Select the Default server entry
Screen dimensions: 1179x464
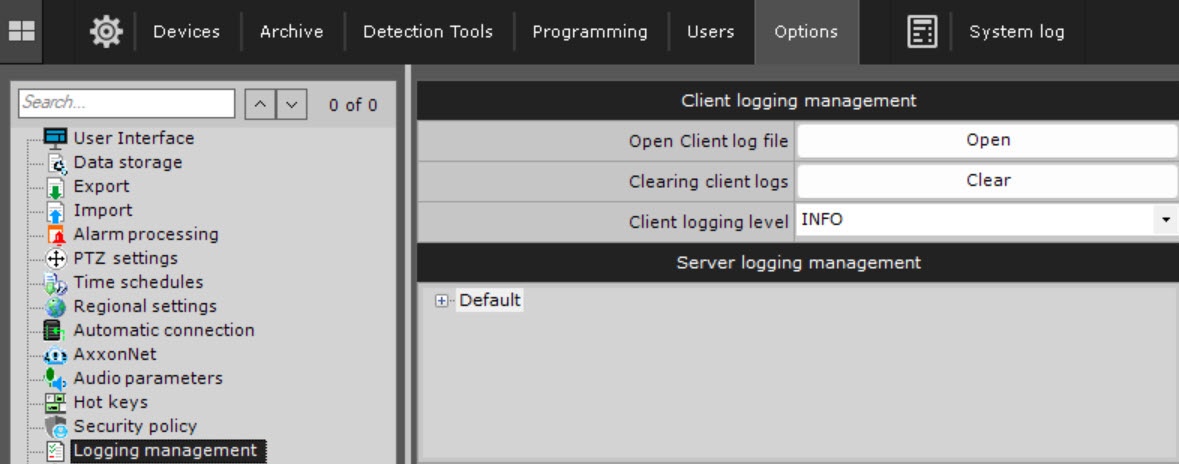[x=489, y=300]
